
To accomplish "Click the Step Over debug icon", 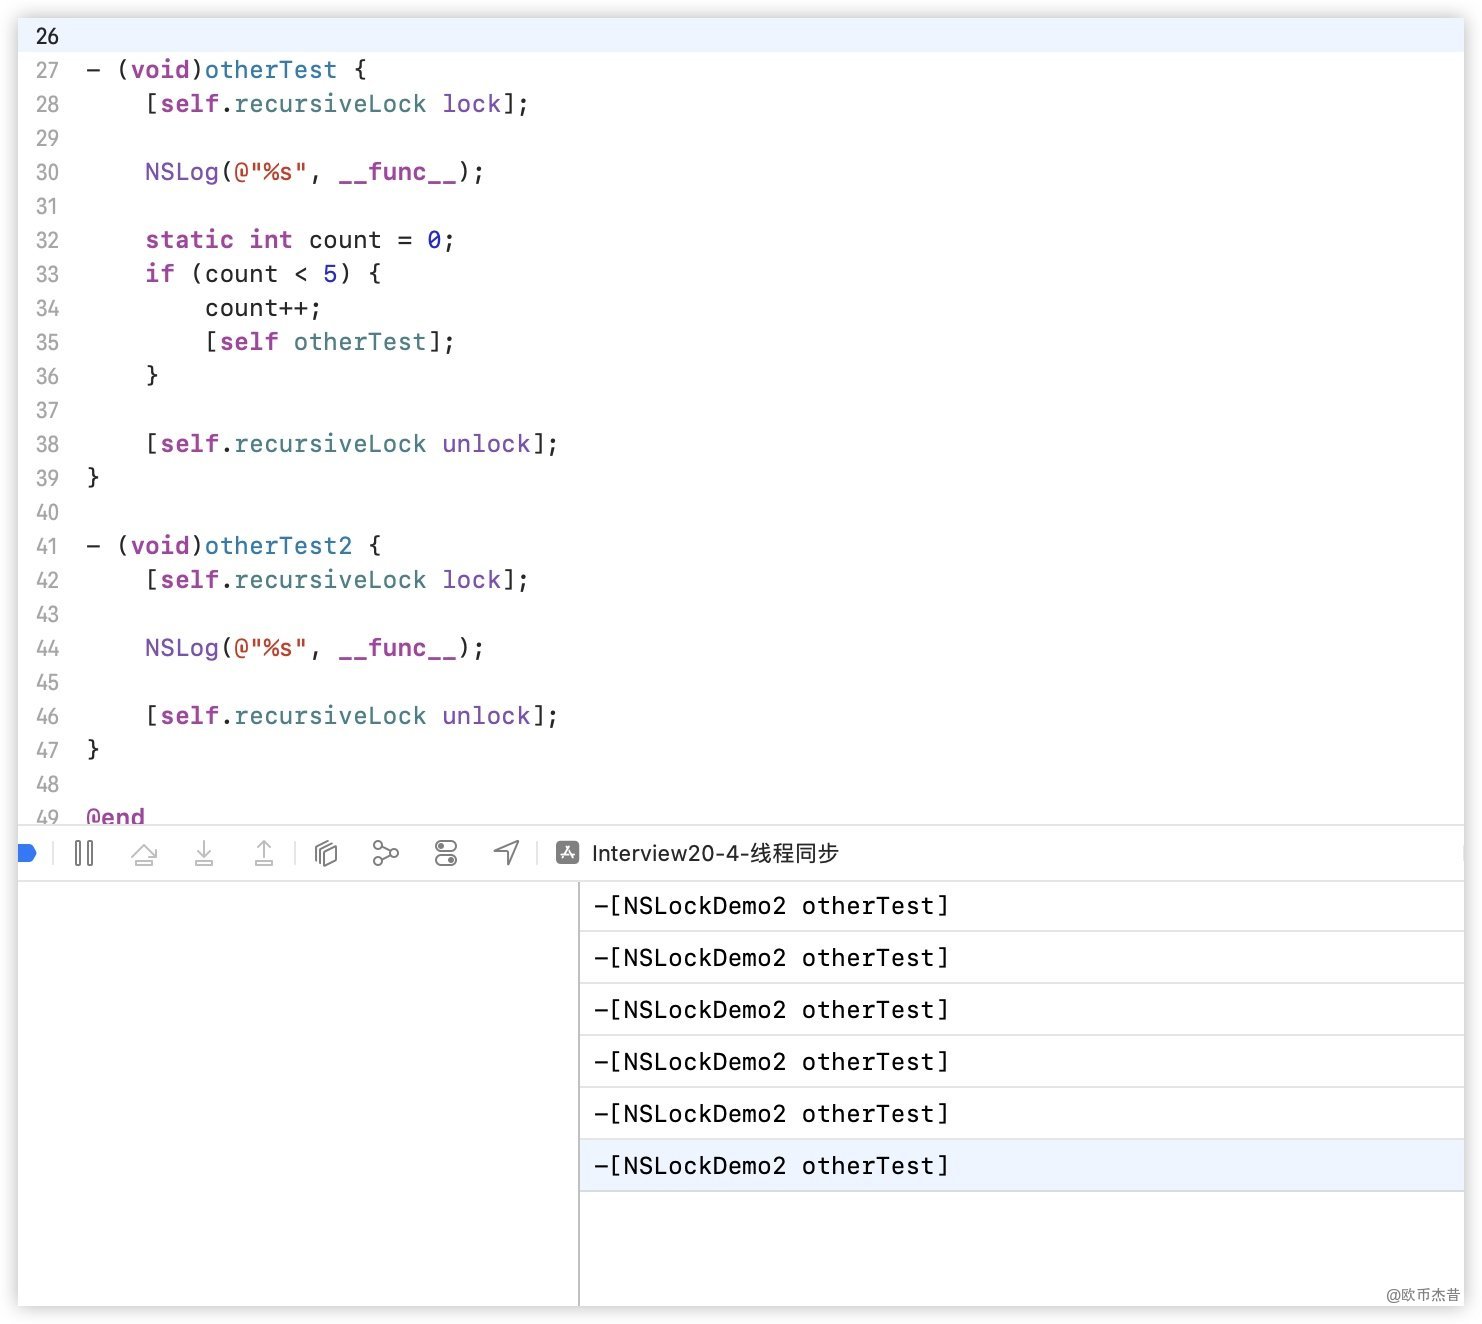I will (144, 853).
